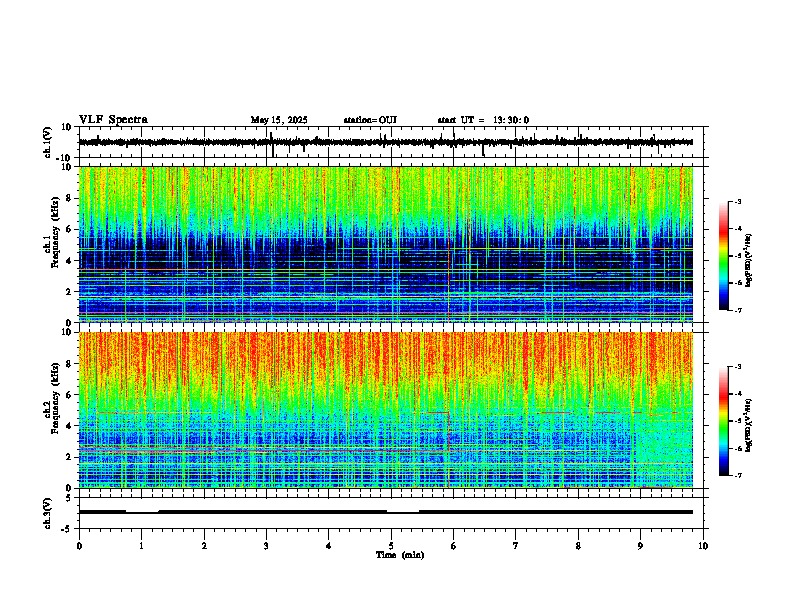This screenshot has width=792, height=612.
Task: Click the ch.2 color bar log(PSD) units label
Action: (749, 426)
